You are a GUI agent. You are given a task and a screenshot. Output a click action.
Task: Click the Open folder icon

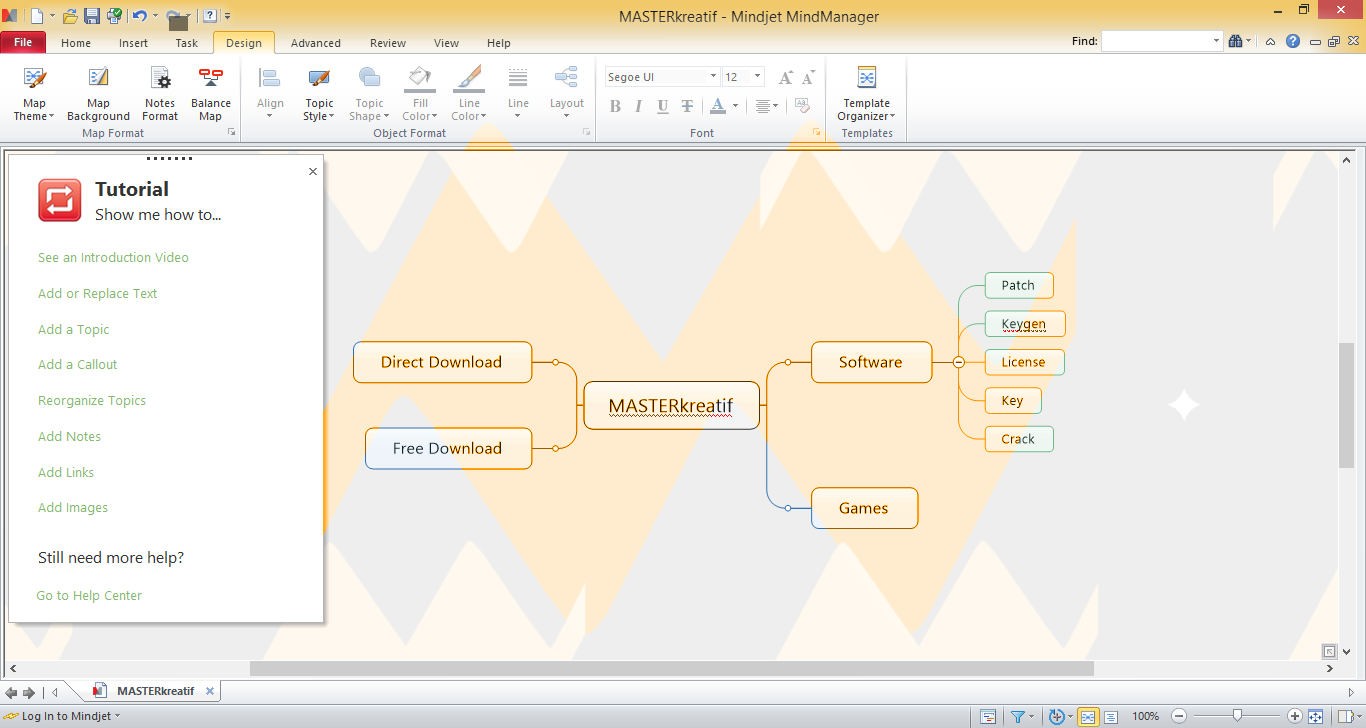click(70, 16)
